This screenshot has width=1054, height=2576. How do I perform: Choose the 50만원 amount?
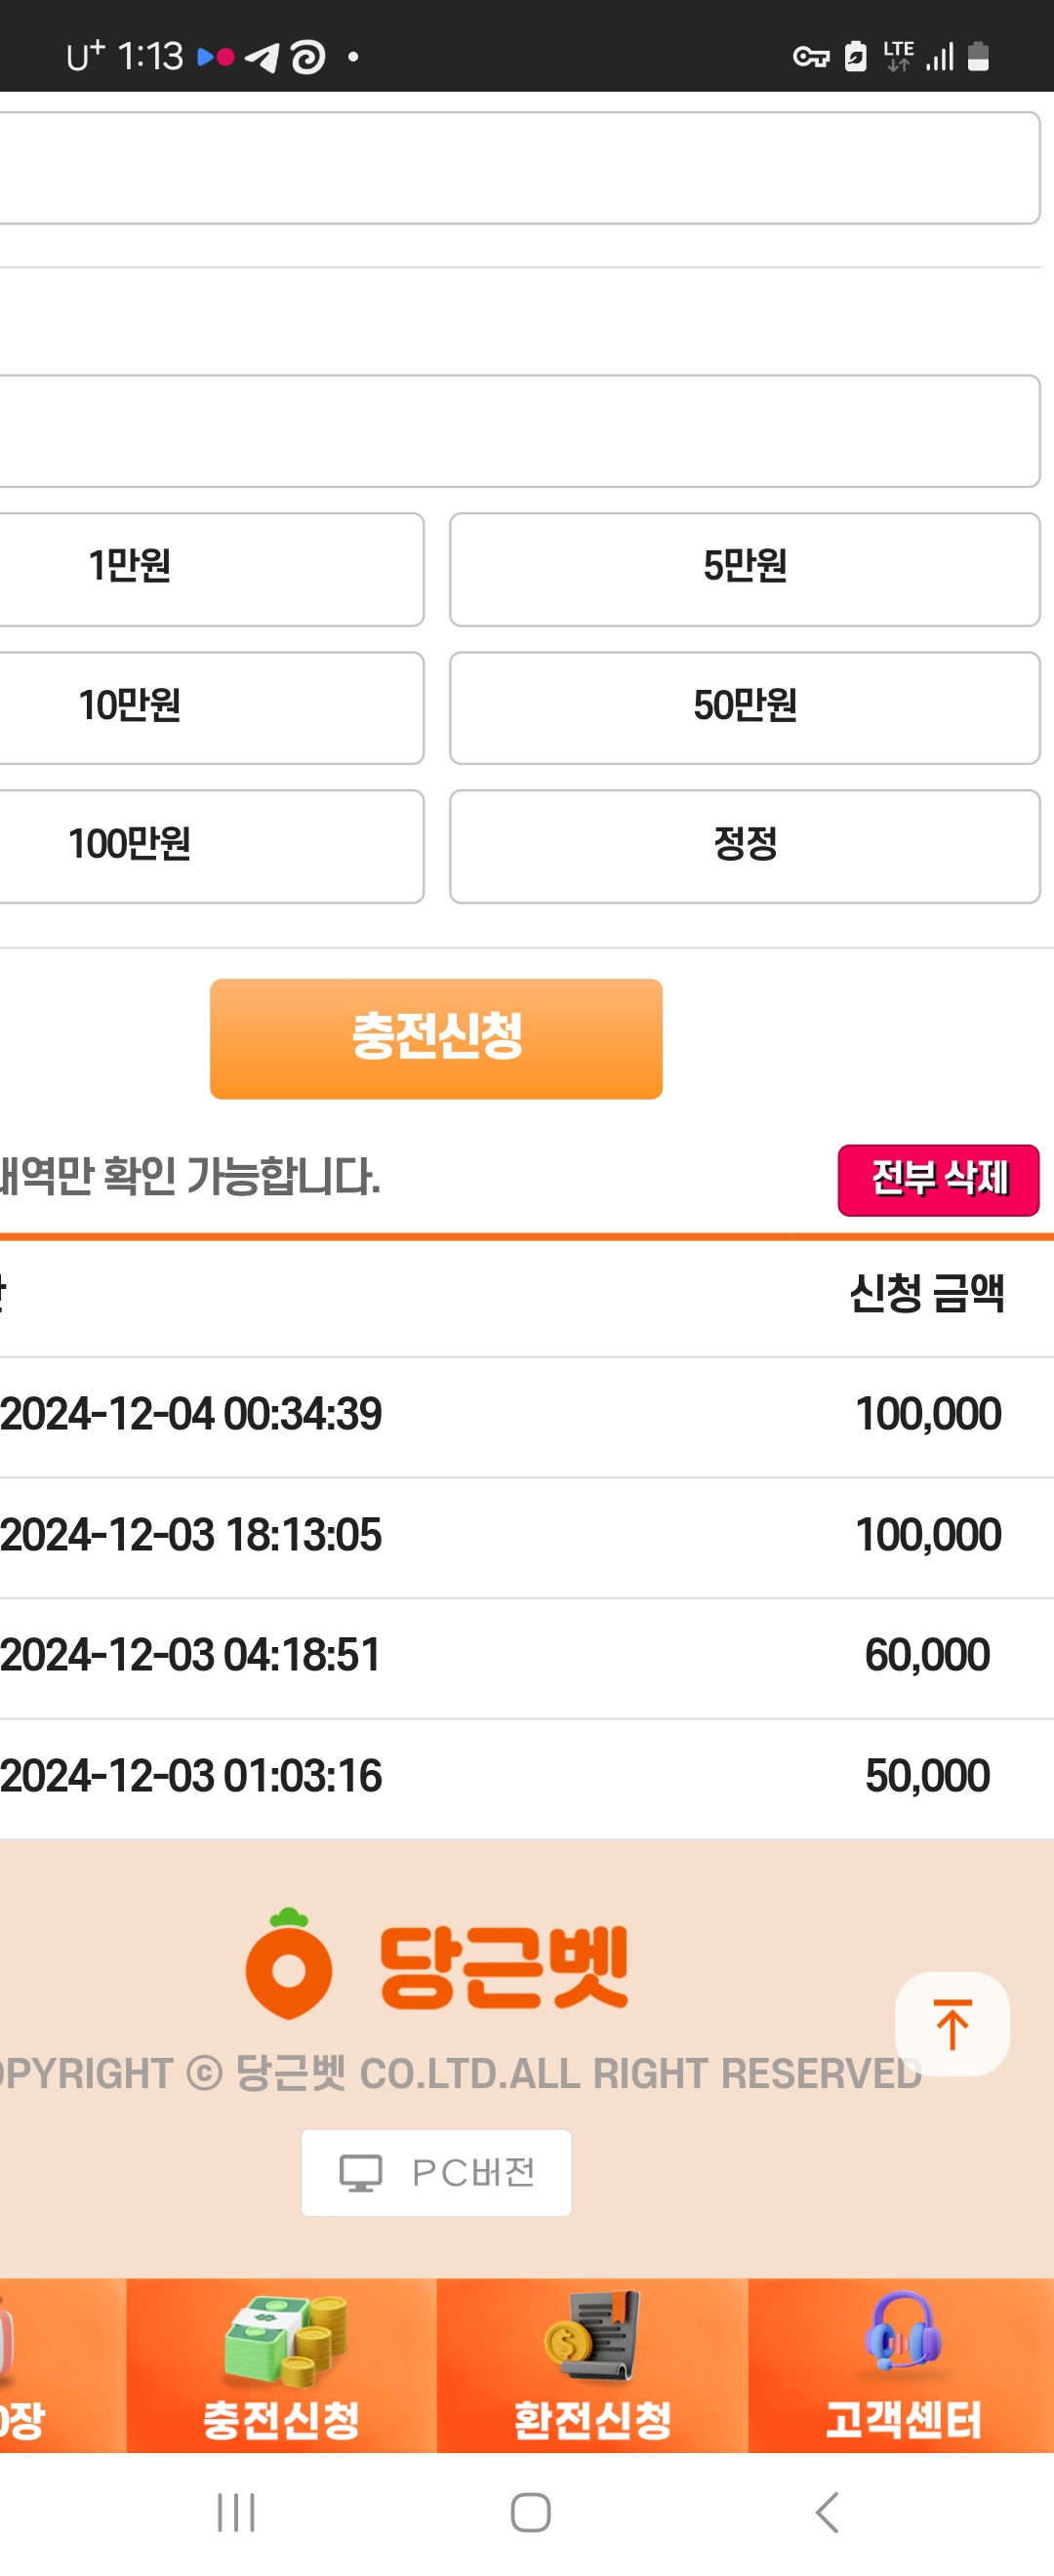(x=745, y=708)
